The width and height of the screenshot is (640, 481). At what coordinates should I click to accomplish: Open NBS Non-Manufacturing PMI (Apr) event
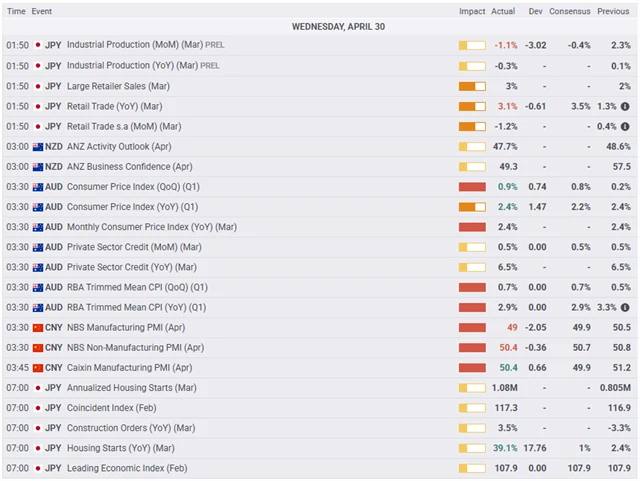(135, 347)
